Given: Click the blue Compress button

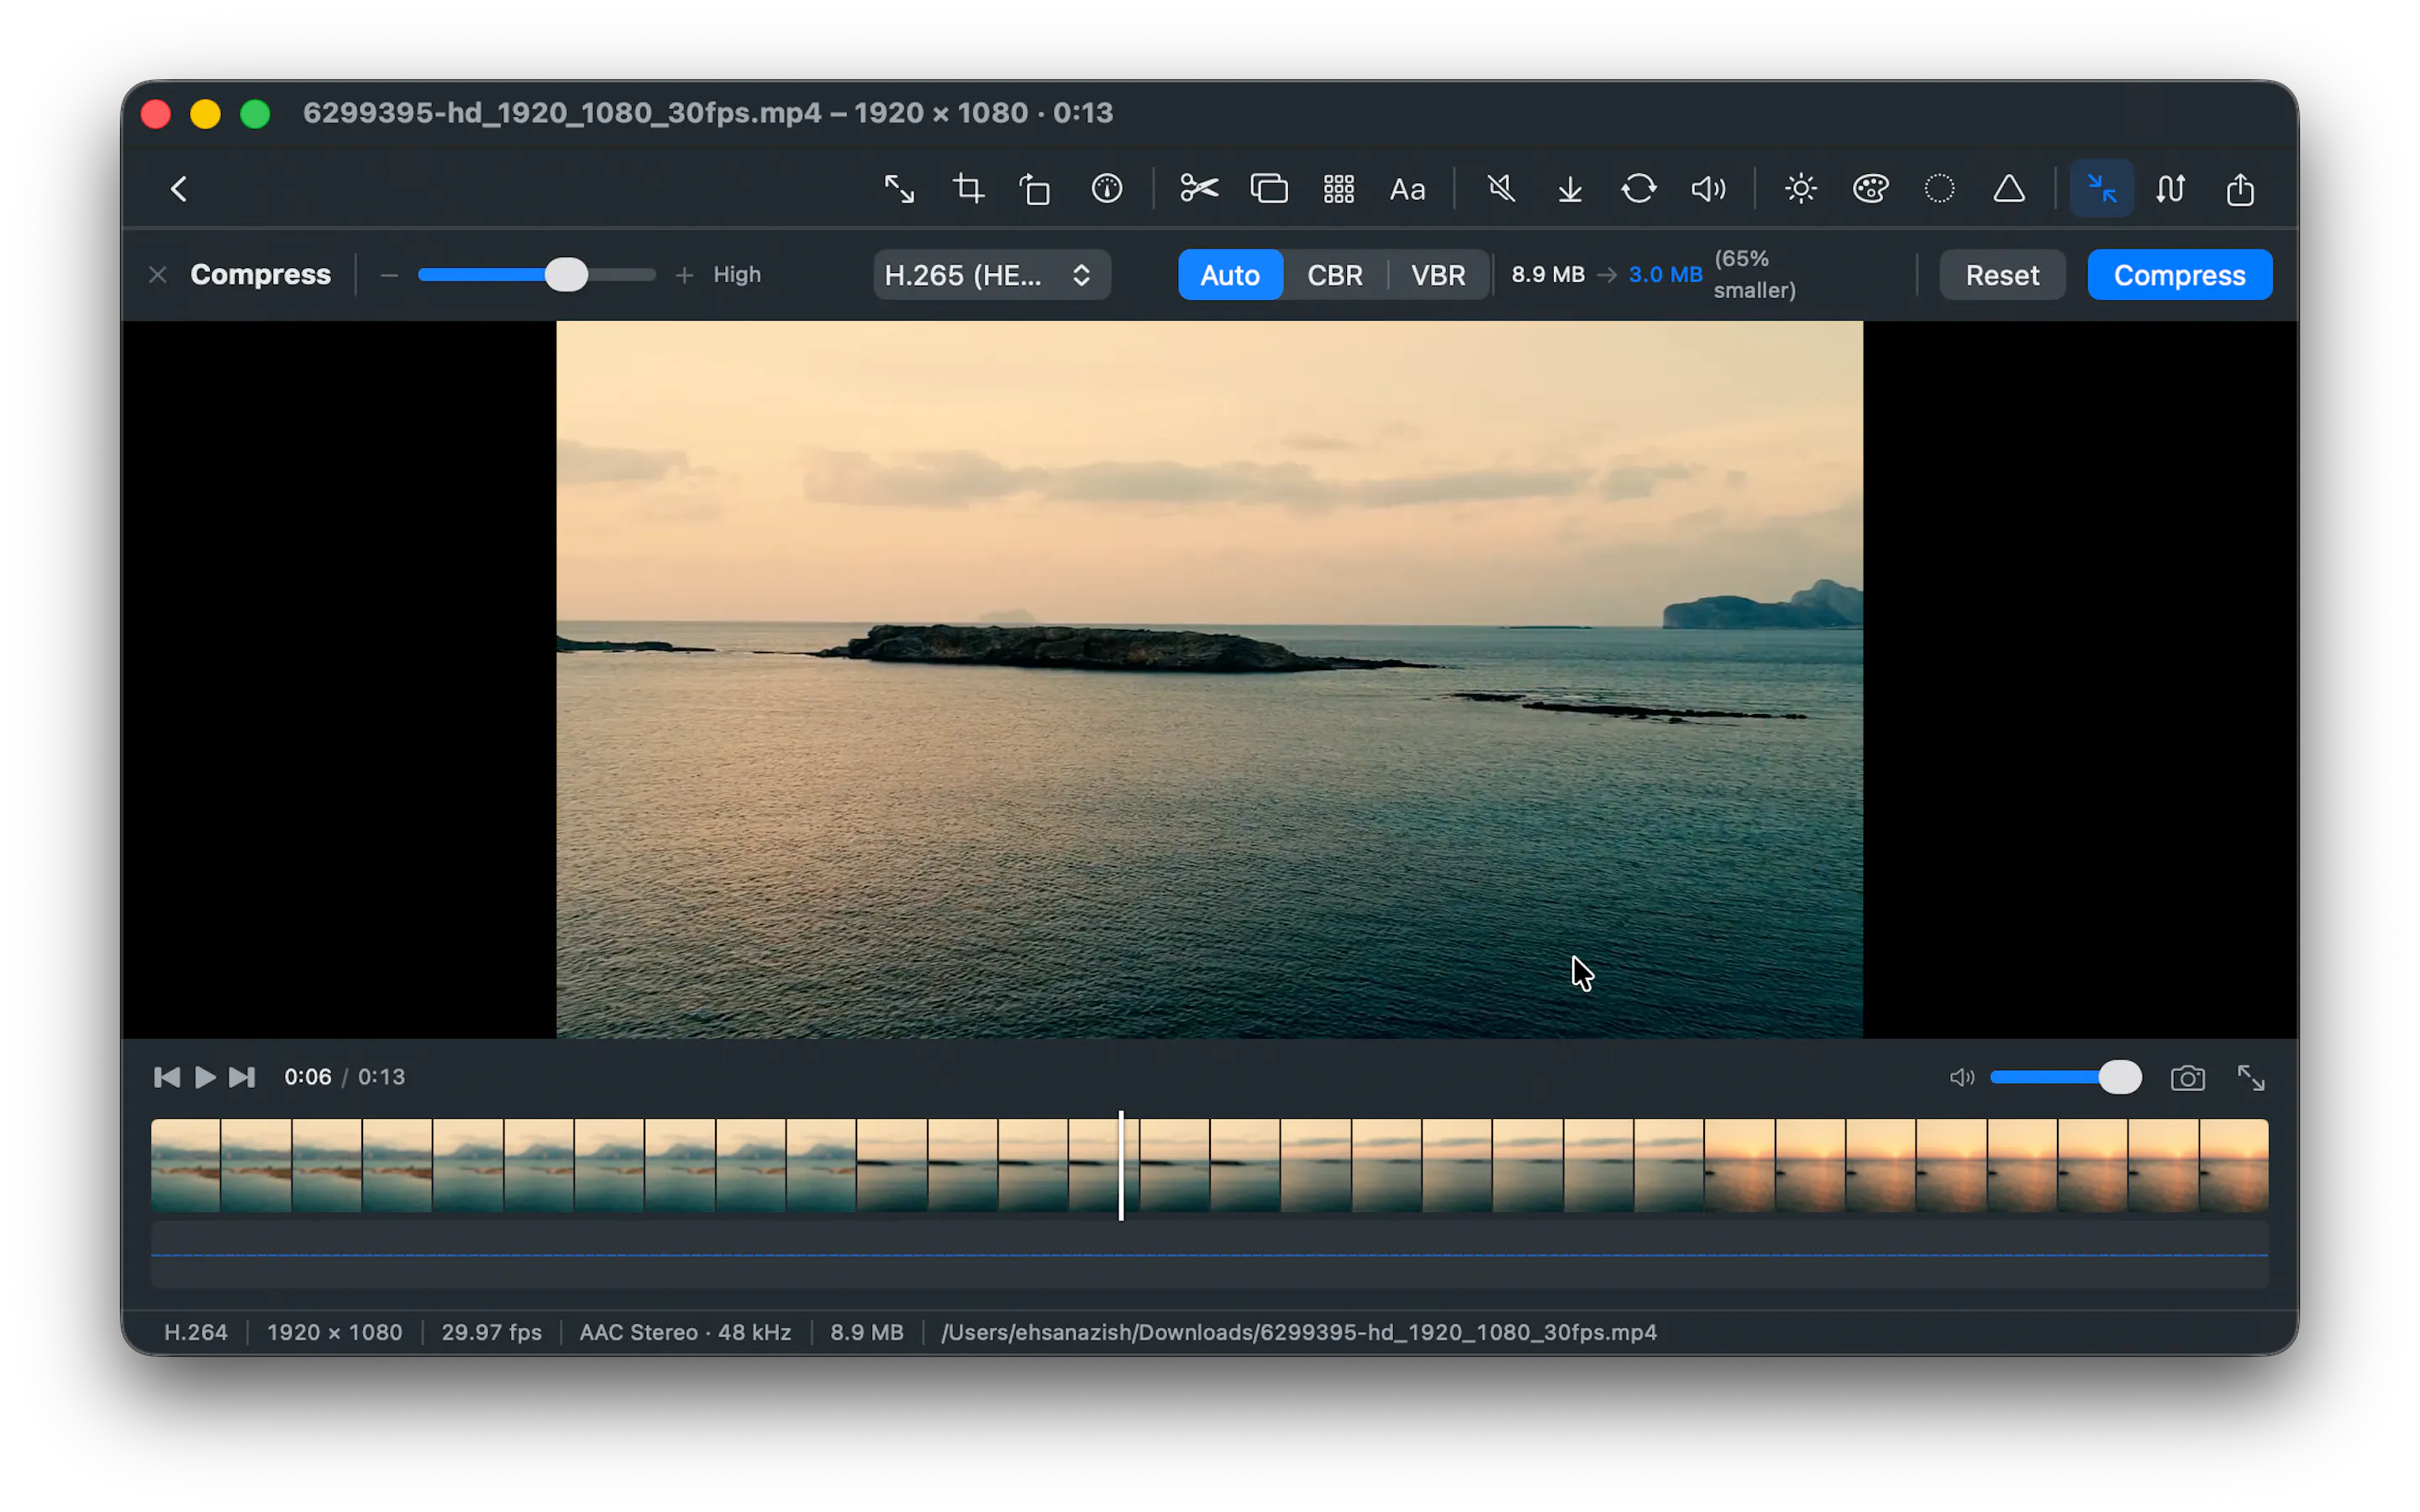Looking at the screenshot, I should pos(2179,275).
